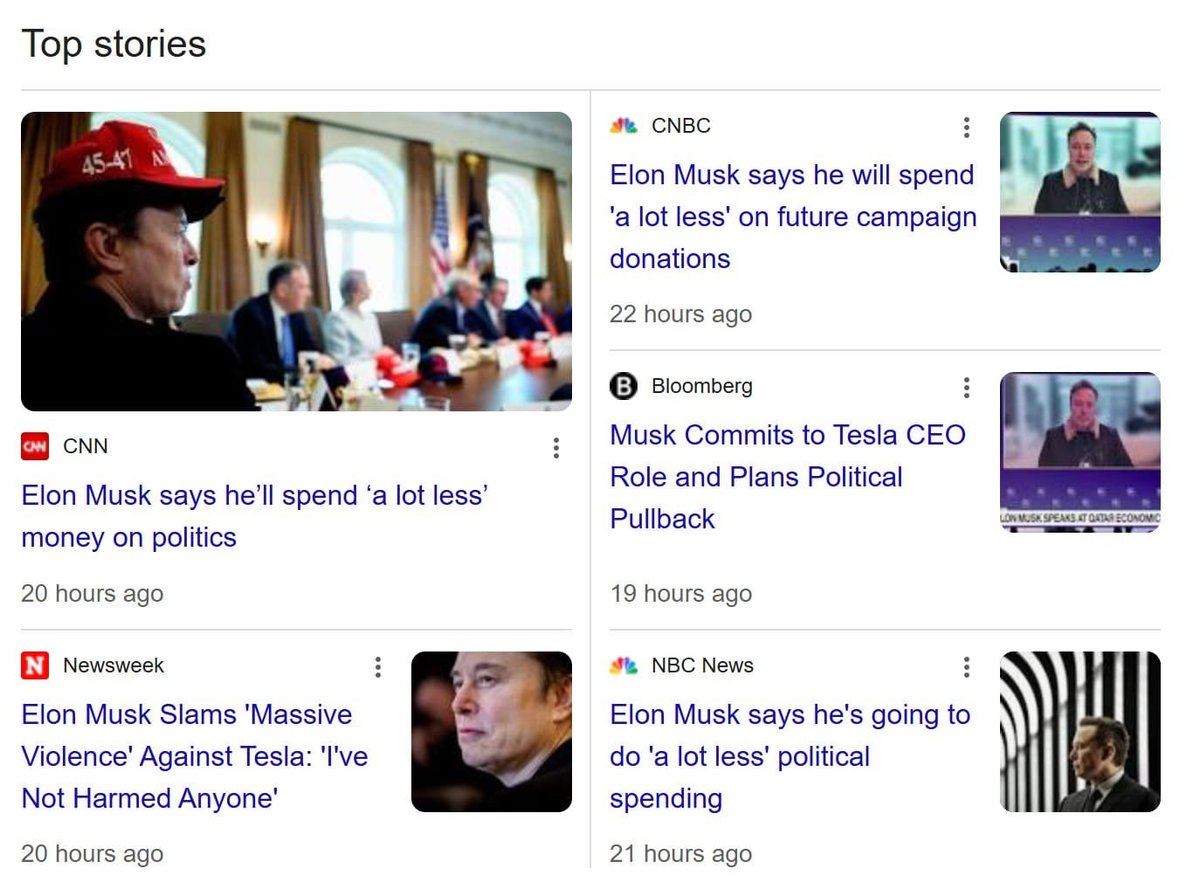Click the Bloomberg B logo icon
The height and width of the screenshot is (896, 1200).
[x=624, y=386]
